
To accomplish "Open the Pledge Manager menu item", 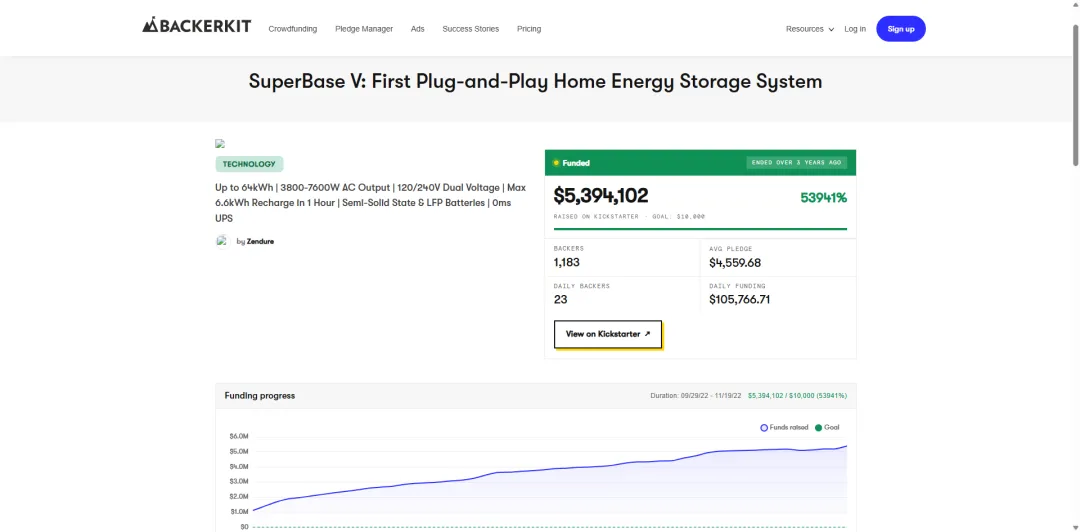I will pos(364,29).
